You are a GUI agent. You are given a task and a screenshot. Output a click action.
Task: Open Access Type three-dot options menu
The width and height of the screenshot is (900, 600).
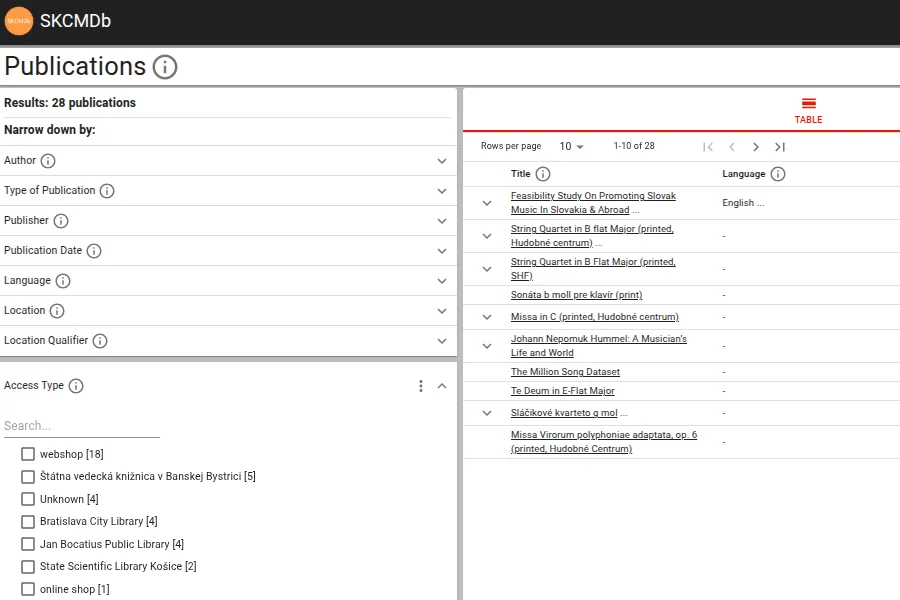(x=421, y=386)
